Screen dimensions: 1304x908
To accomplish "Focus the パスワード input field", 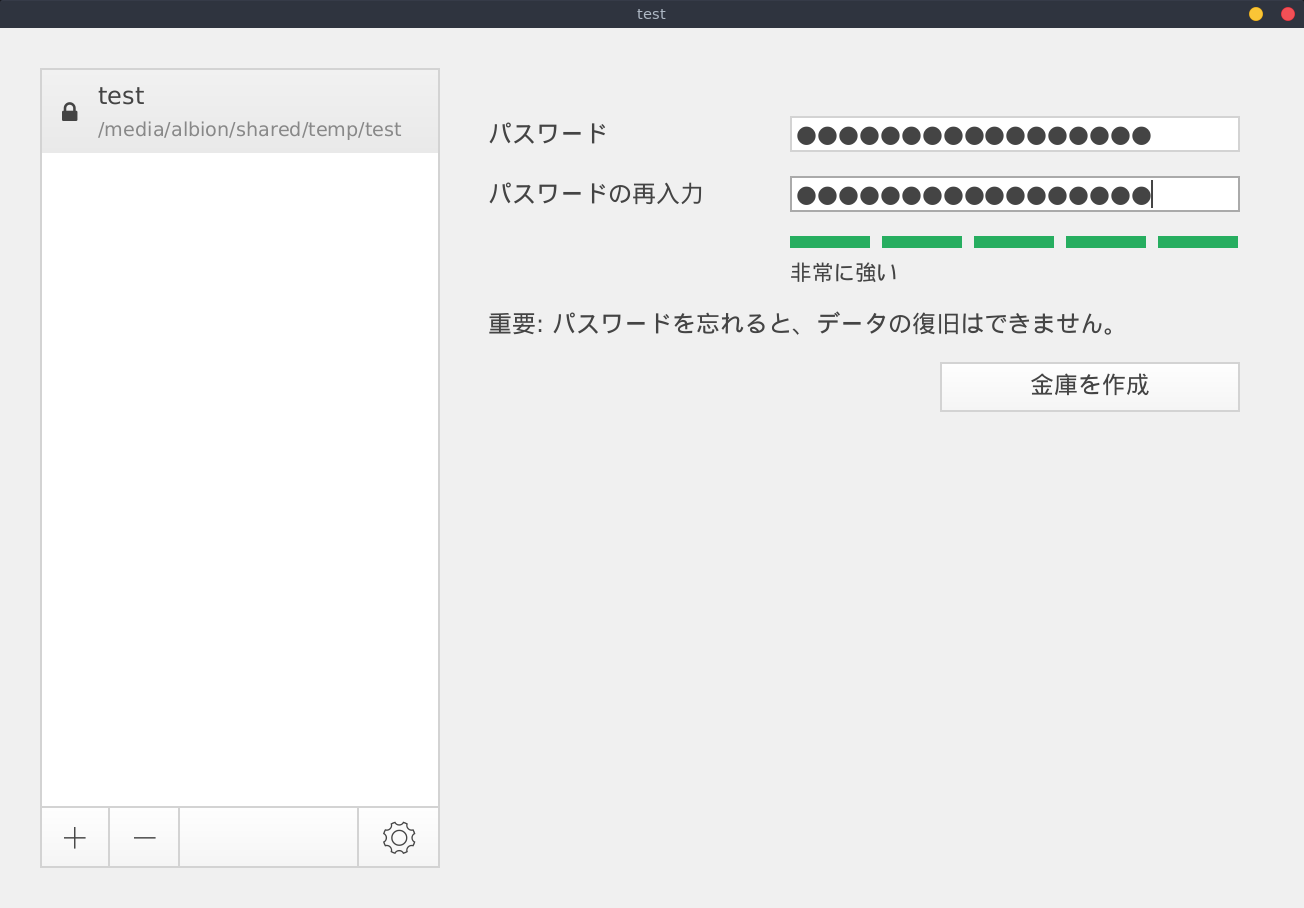I will [1014, 133].
